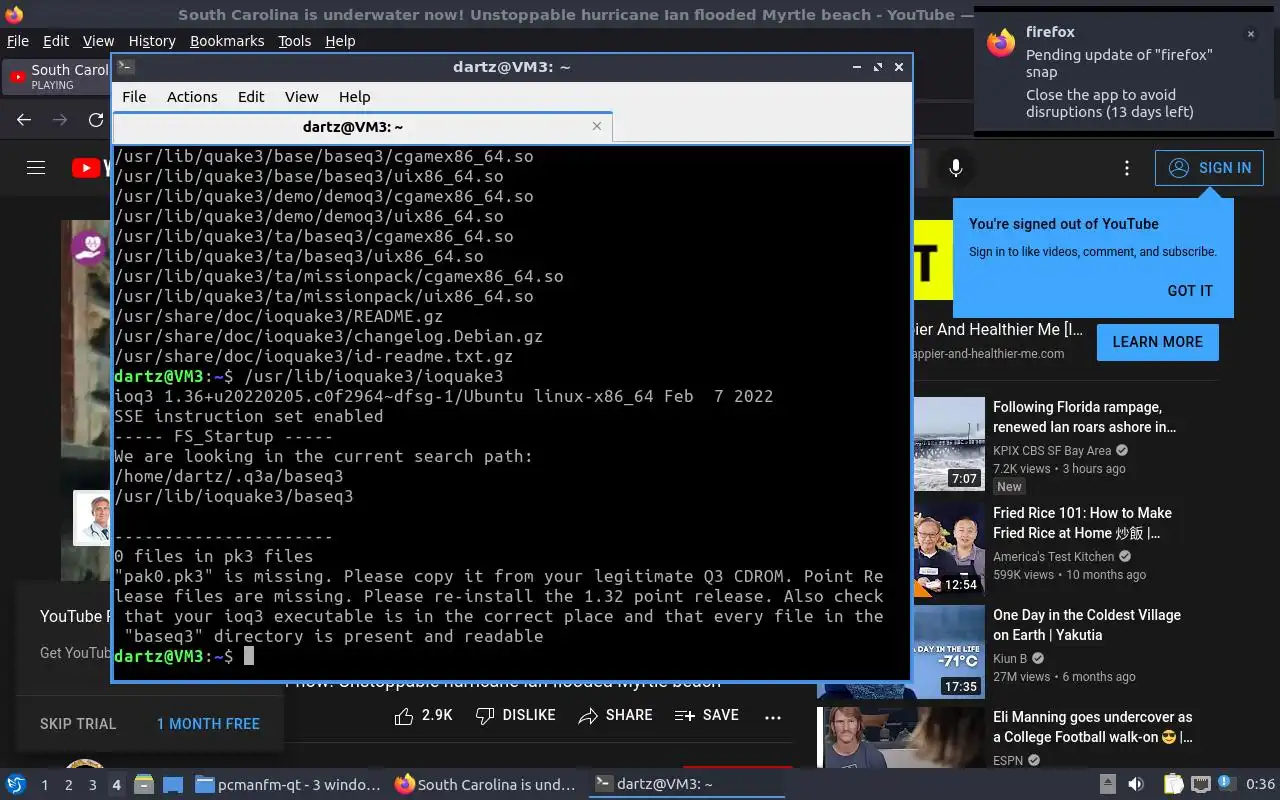The image size is (1280, 800).
Task: Open the Firefox History menu
Action: pyautogui.click(x=152, y=41)
